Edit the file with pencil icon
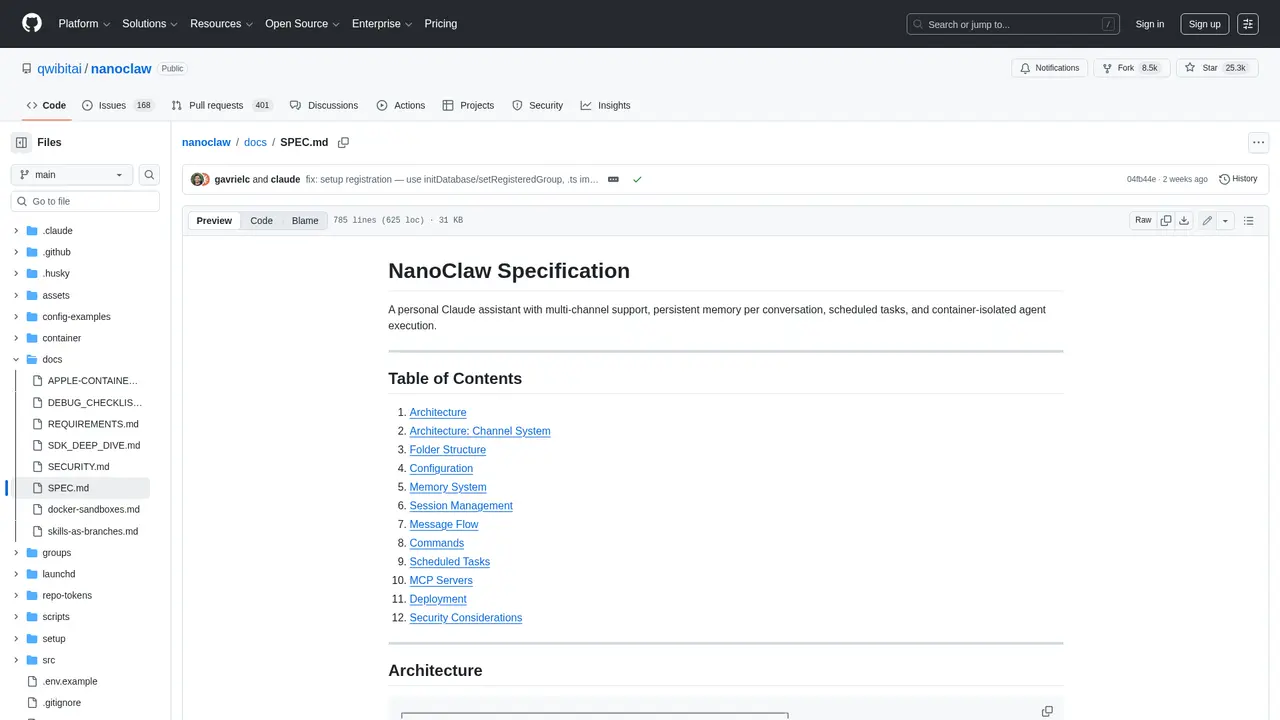The width and height of the screenshot is (1280, 720). [x=1207, y=220]
